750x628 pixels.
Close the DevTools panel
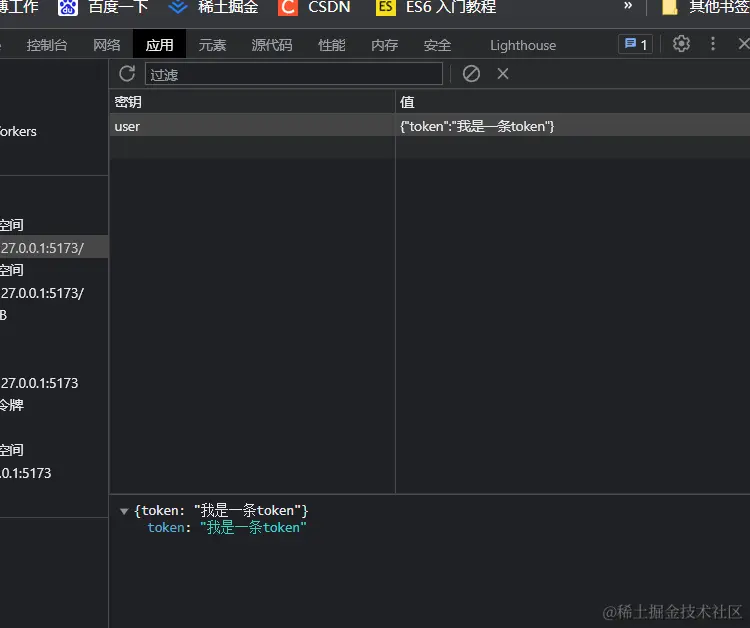click(743, 44)
